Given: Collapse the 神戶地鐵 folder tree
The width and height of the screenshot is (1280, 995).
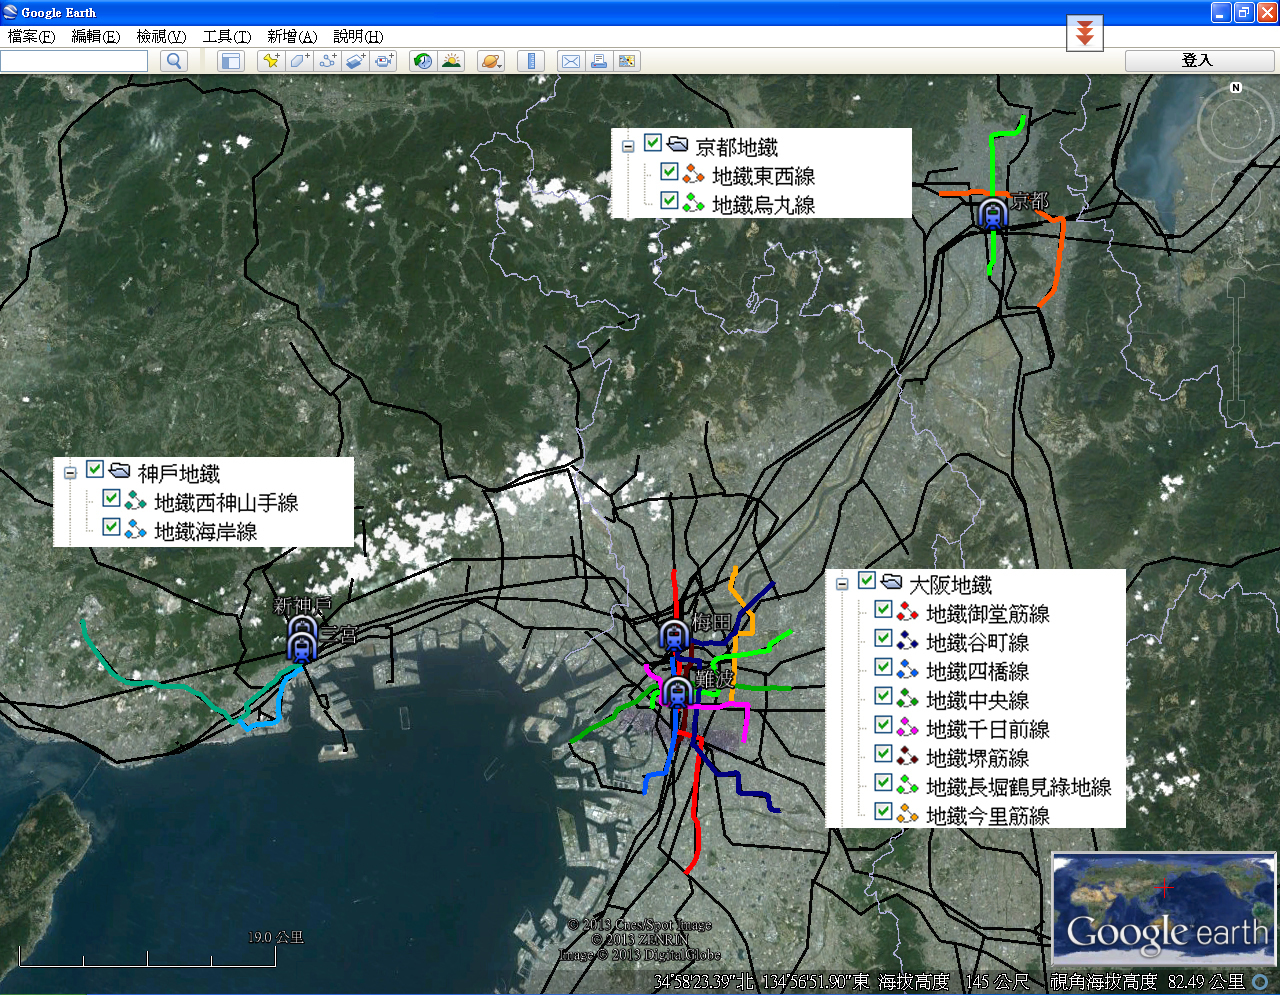Looking at the screenshot, I should [70, 472].
